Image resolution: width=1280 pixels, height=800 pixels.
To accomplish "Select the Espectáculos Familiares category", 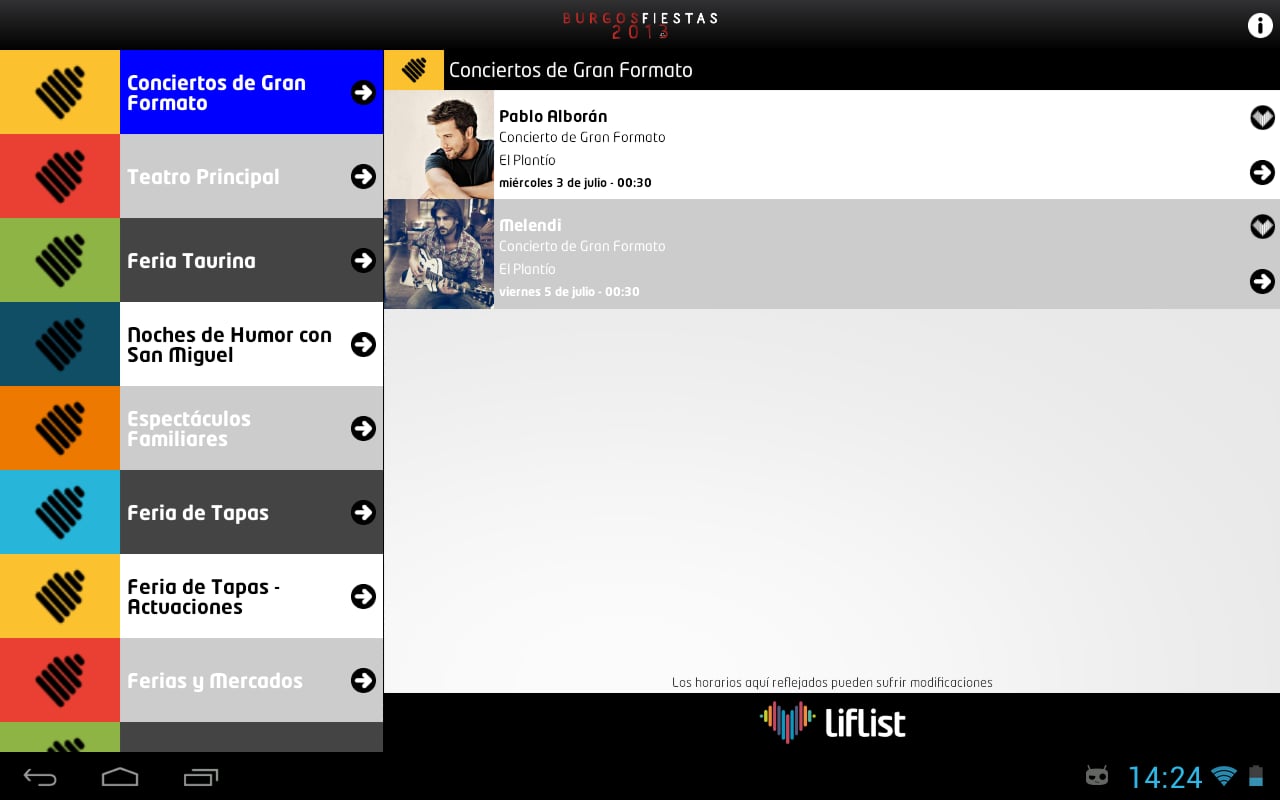I will [x=192, y=428].
